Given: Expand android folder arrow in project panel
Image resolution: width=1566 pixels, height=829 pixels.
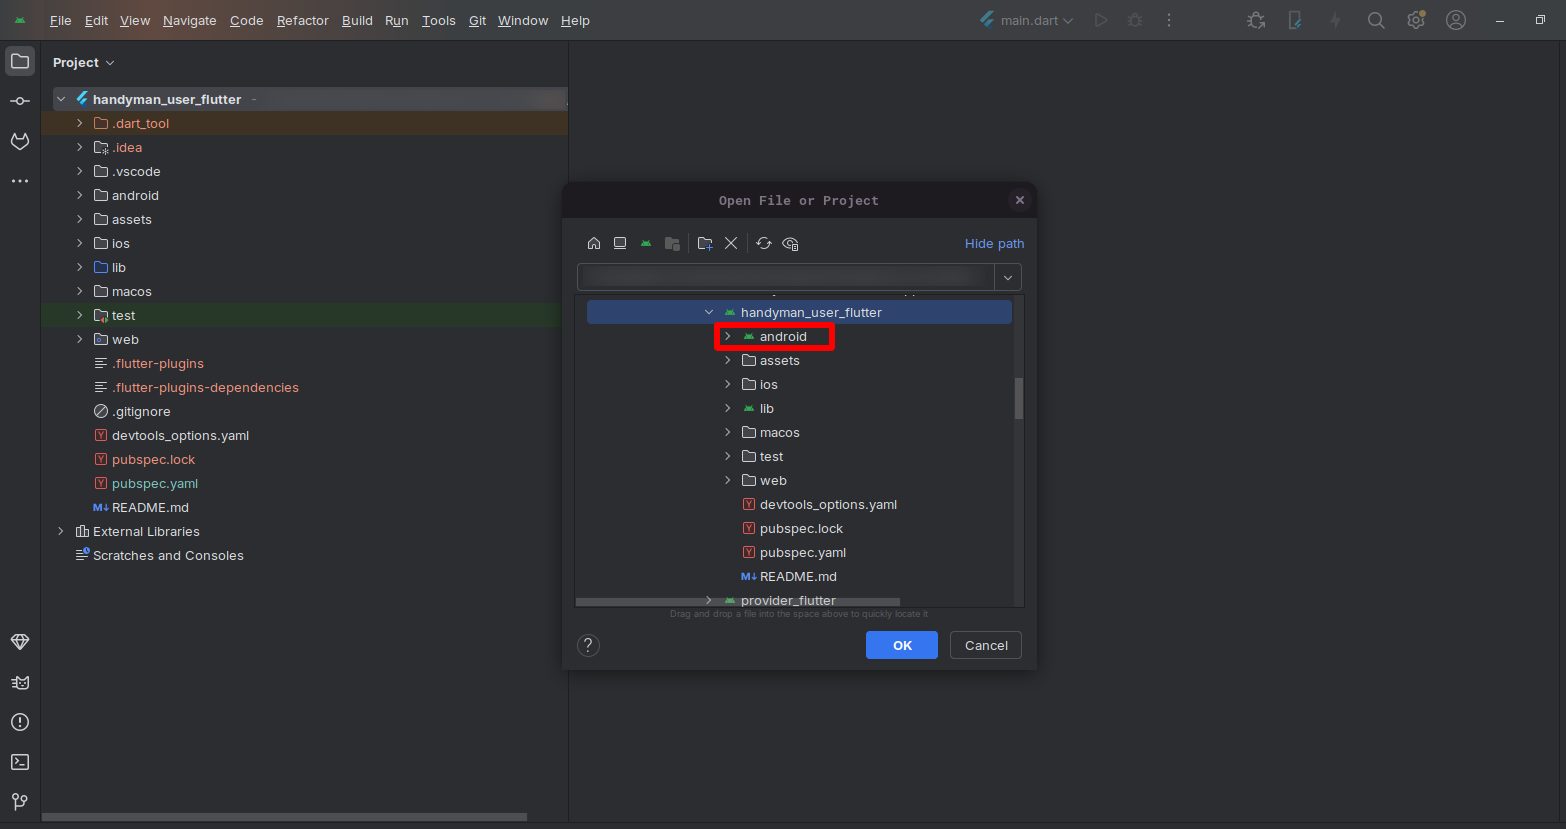Looking at the screenshot, I should (80, 195).
